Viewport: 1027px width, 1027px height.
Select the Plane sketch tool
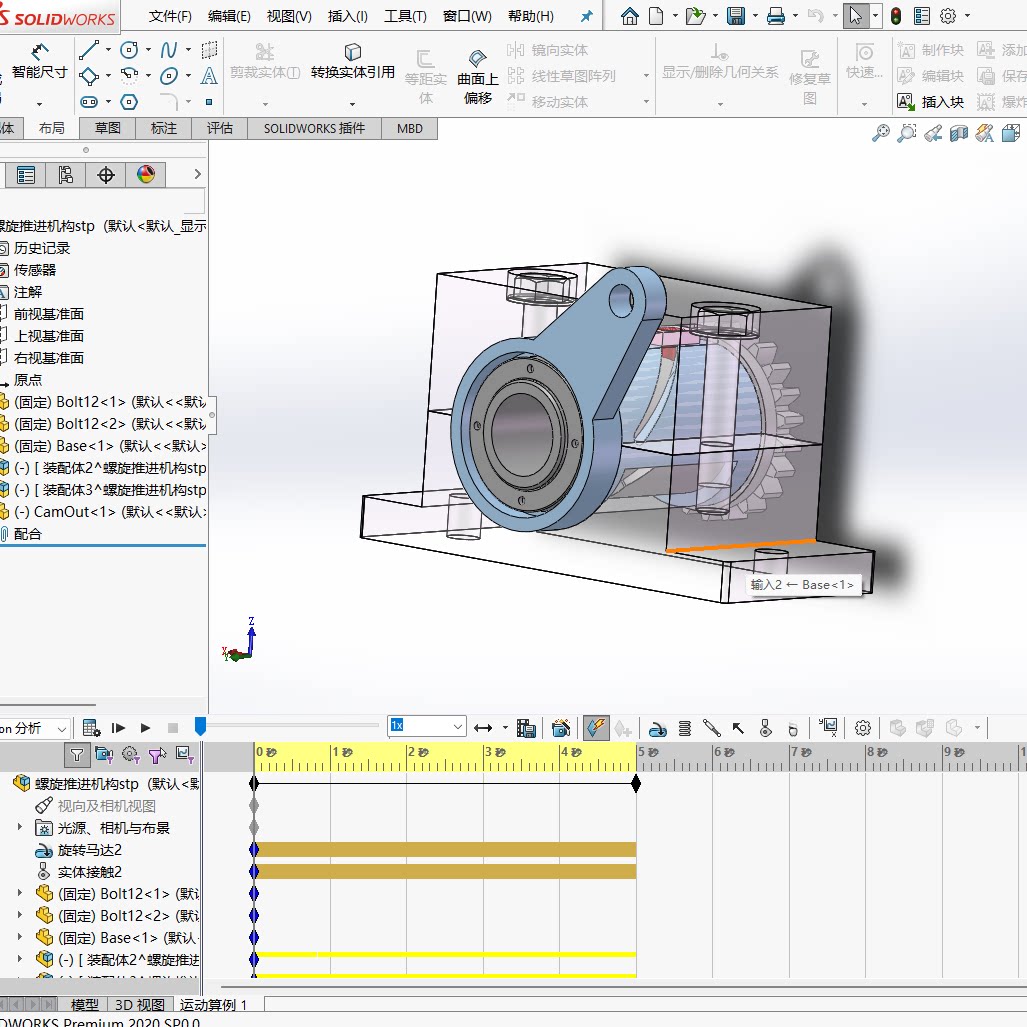[209, 50]
